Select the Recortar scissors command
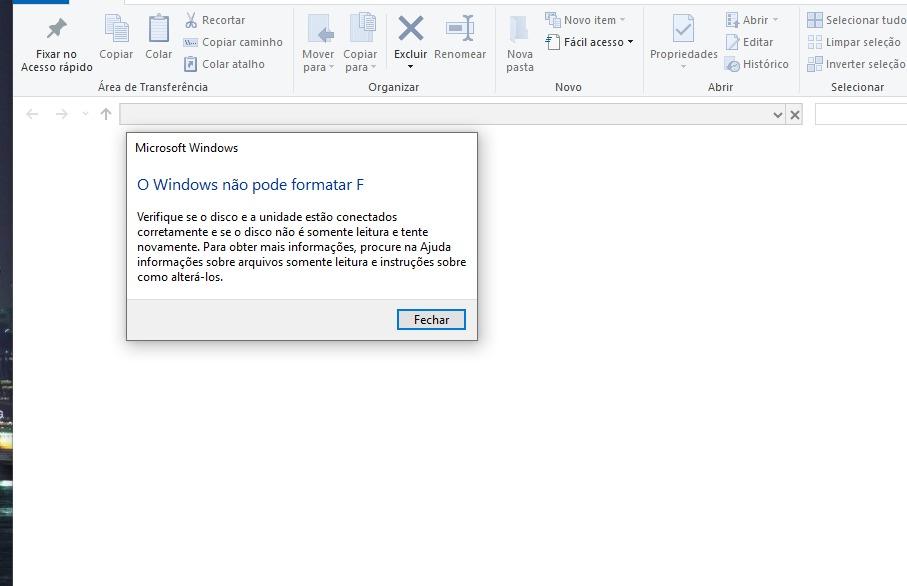 pyautogui.click(x=215, y=20)
